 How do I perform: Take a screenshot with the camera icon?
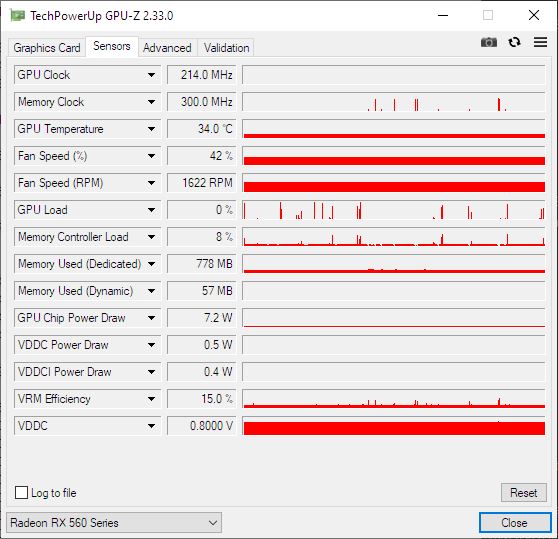(489, 42)
